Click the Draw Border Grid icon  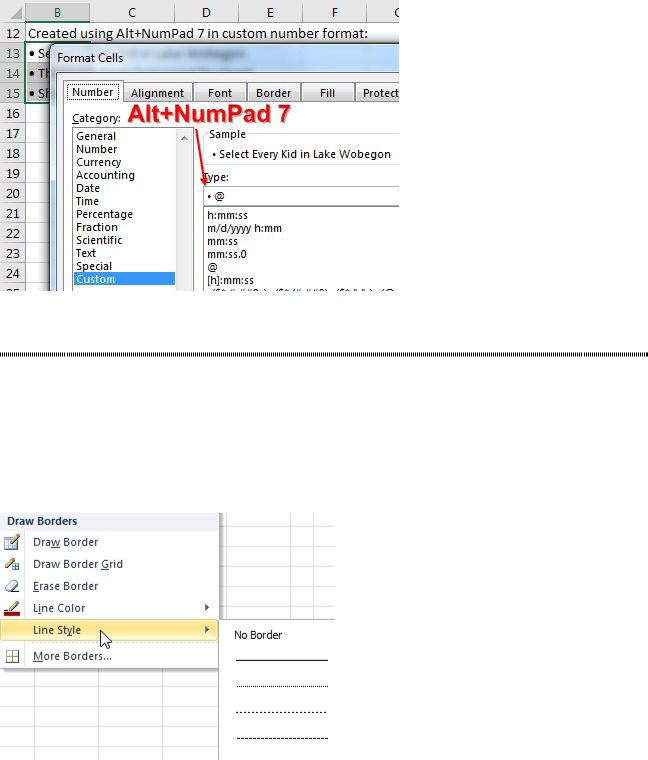12,564
